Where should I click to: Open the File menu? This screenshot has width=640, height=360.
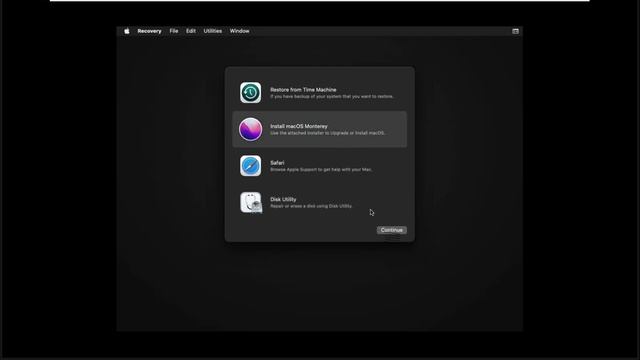174,31
